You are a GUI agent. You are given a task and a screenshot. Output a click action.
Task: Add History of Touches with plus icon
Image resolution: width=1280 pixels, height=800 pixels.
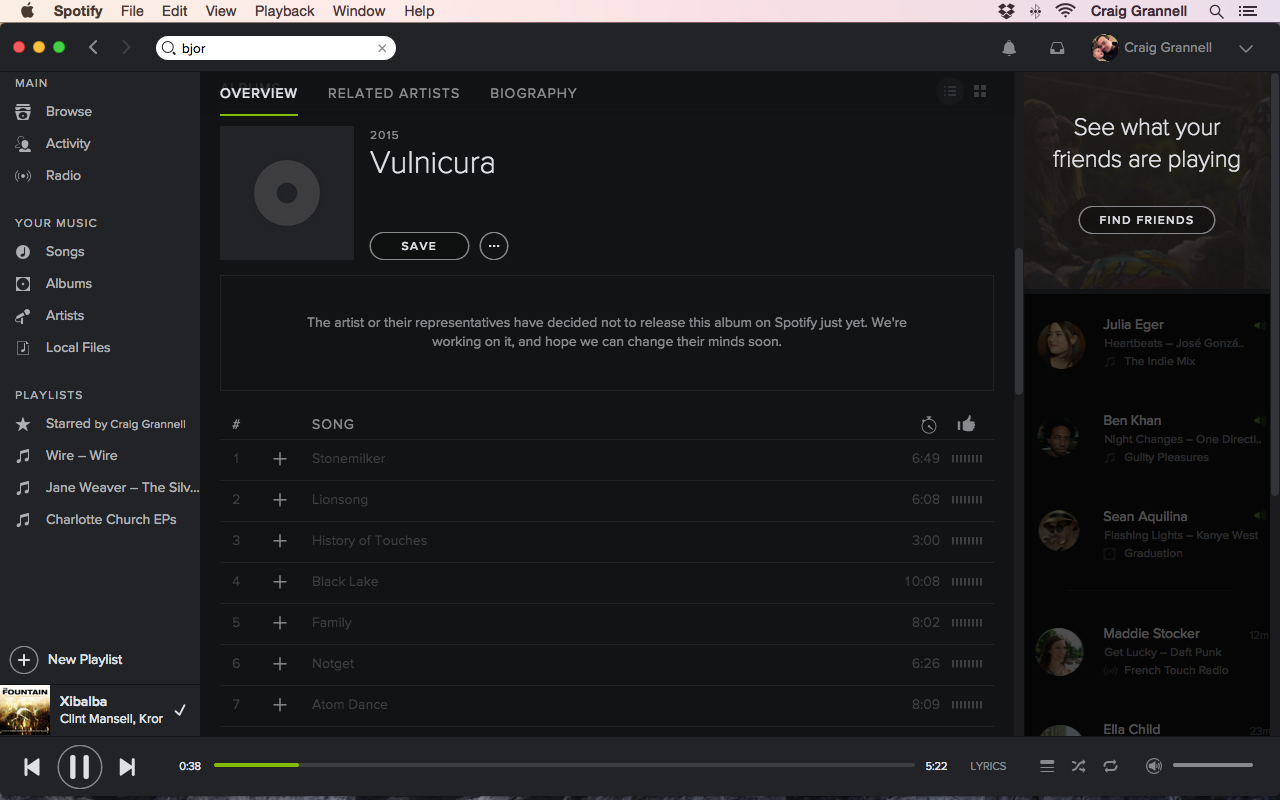tap(280, 541)
